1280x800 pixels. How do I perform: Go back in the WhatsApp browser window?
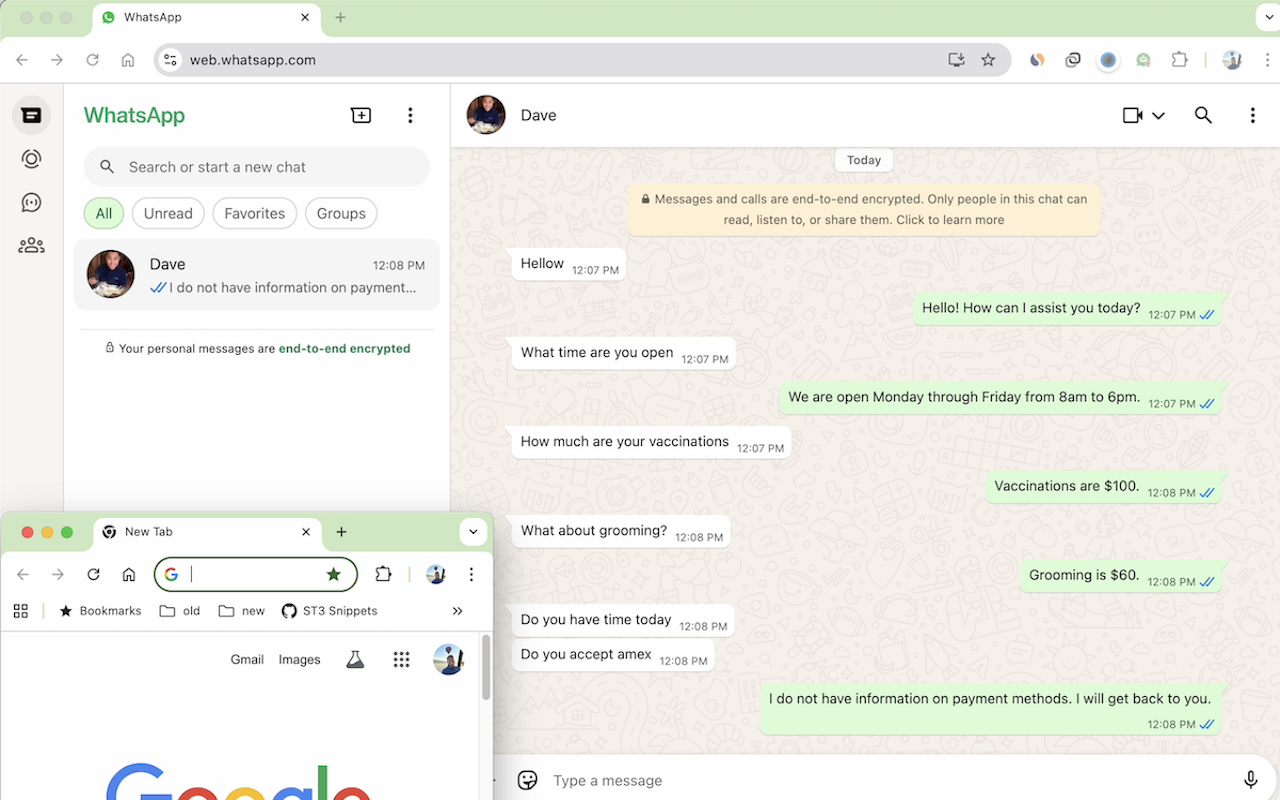[x=22, y=60]
